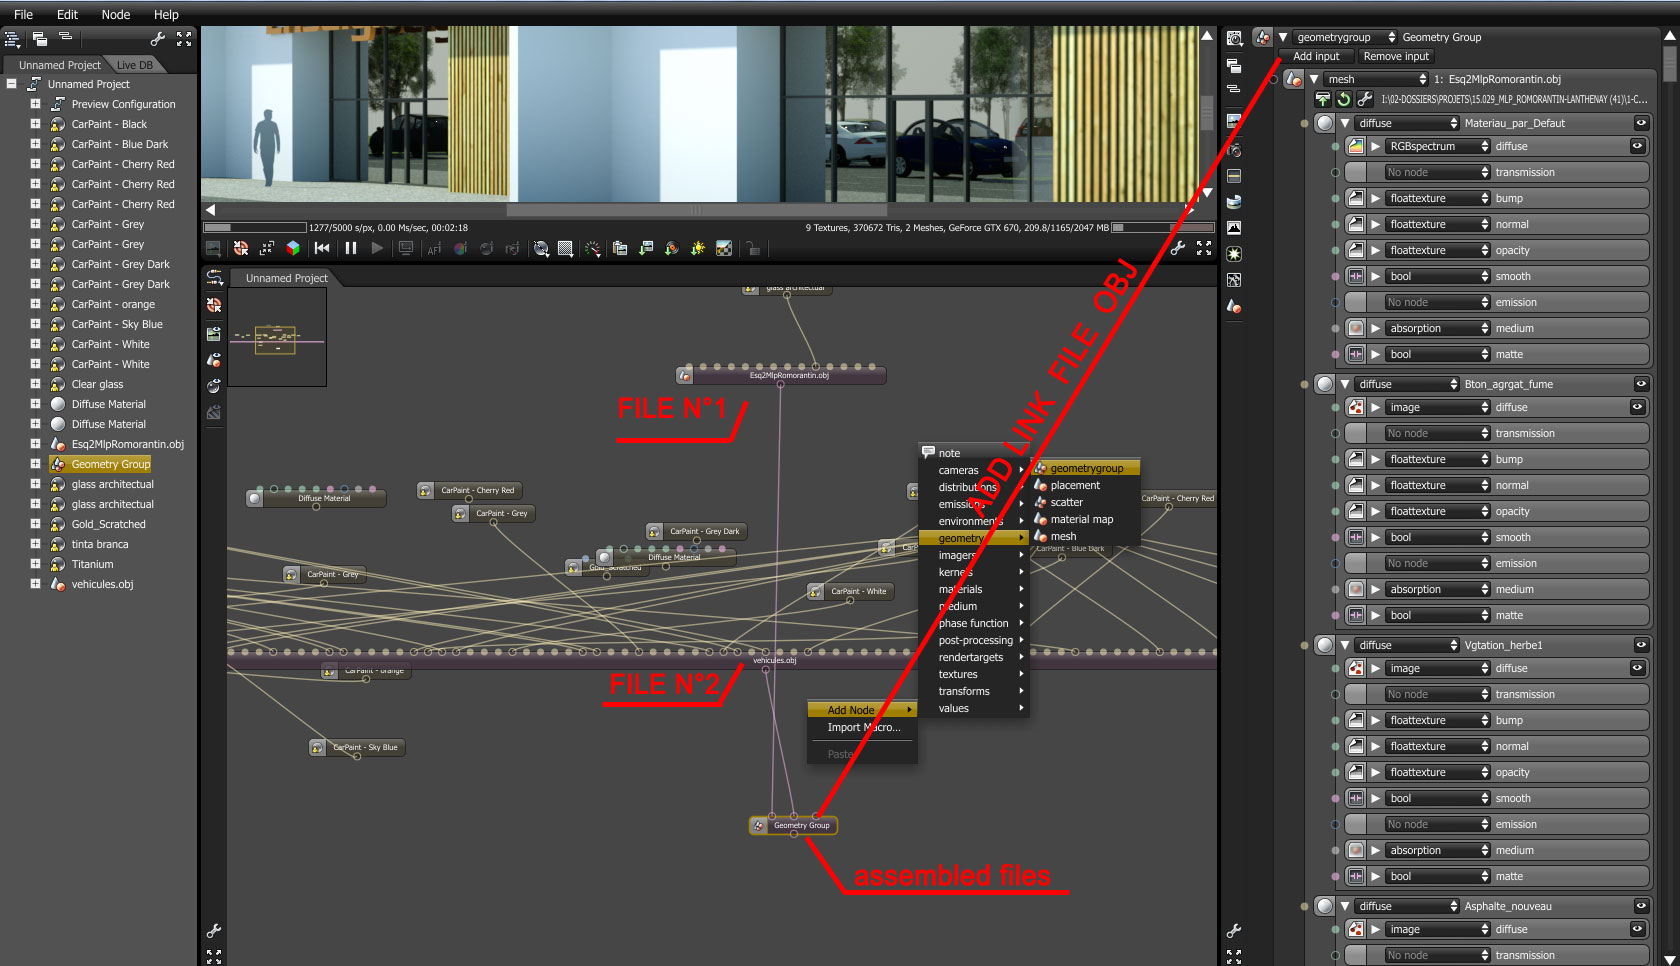Pause the render in the viewport toolbar
The height and width of the screenshot is (966, 1680).
(x=351, y=248)
